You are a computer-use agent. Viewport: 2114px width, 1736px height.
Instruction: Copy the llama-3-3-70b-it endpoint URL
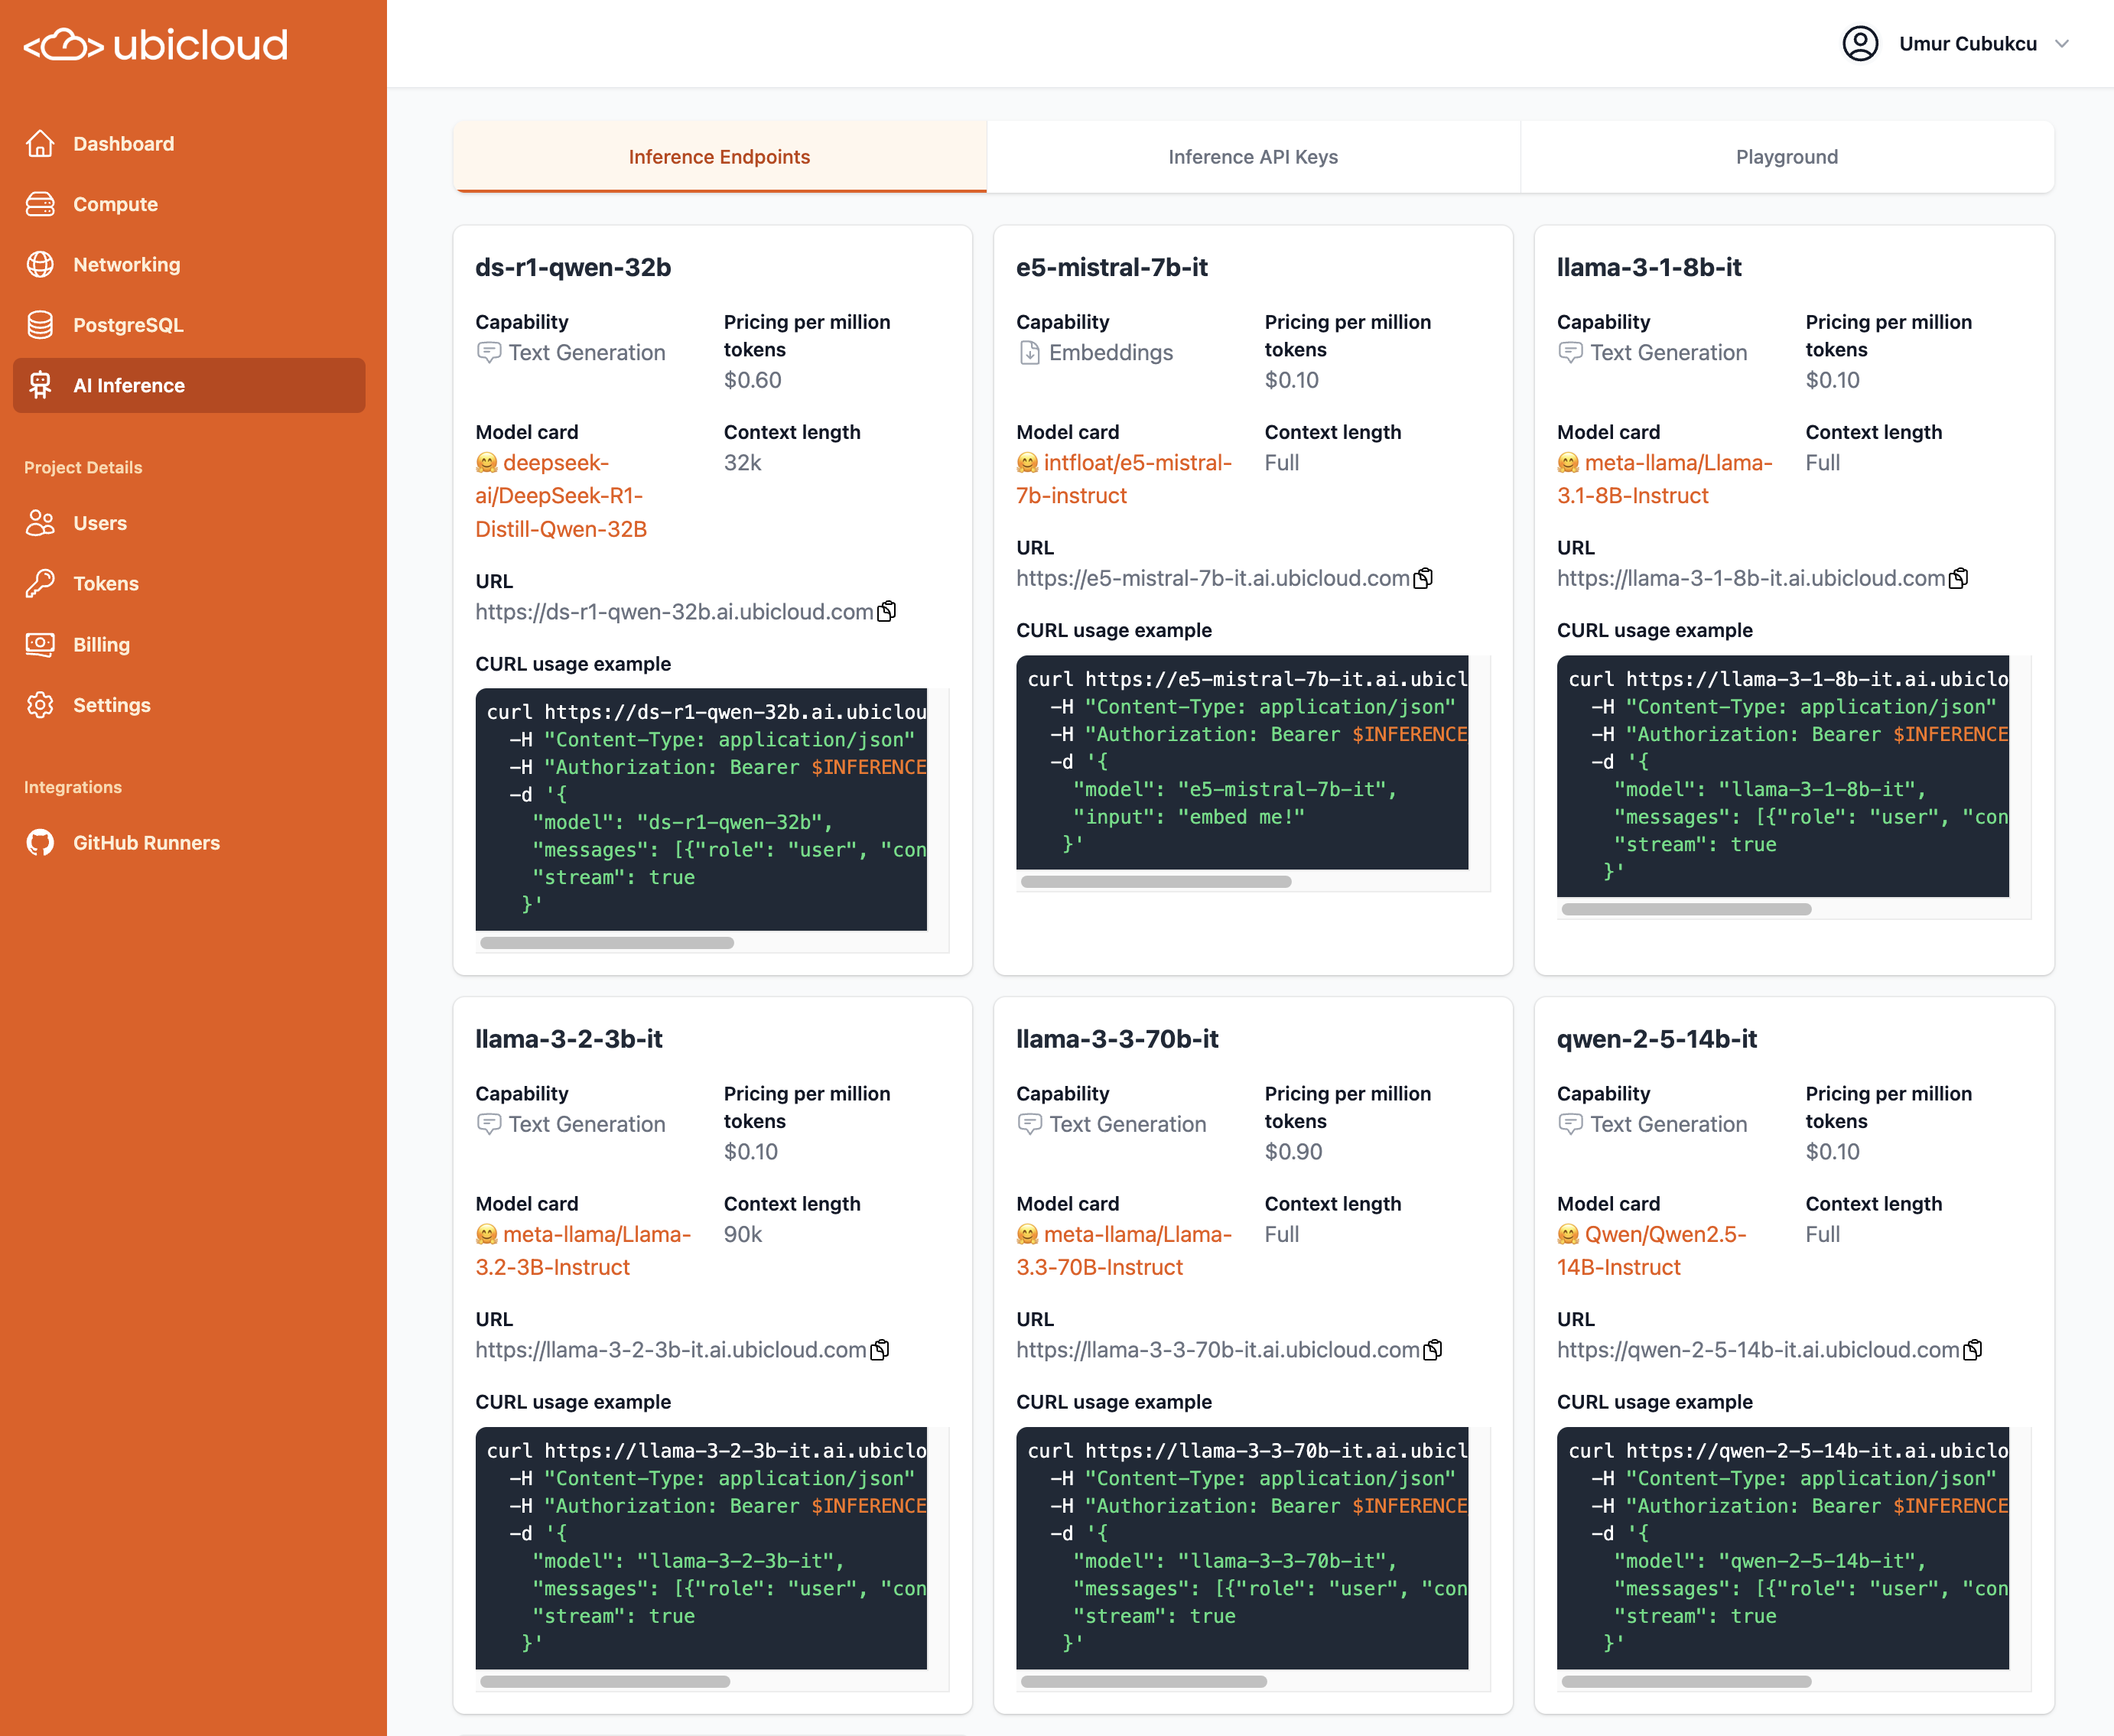pos(1433,1350)
